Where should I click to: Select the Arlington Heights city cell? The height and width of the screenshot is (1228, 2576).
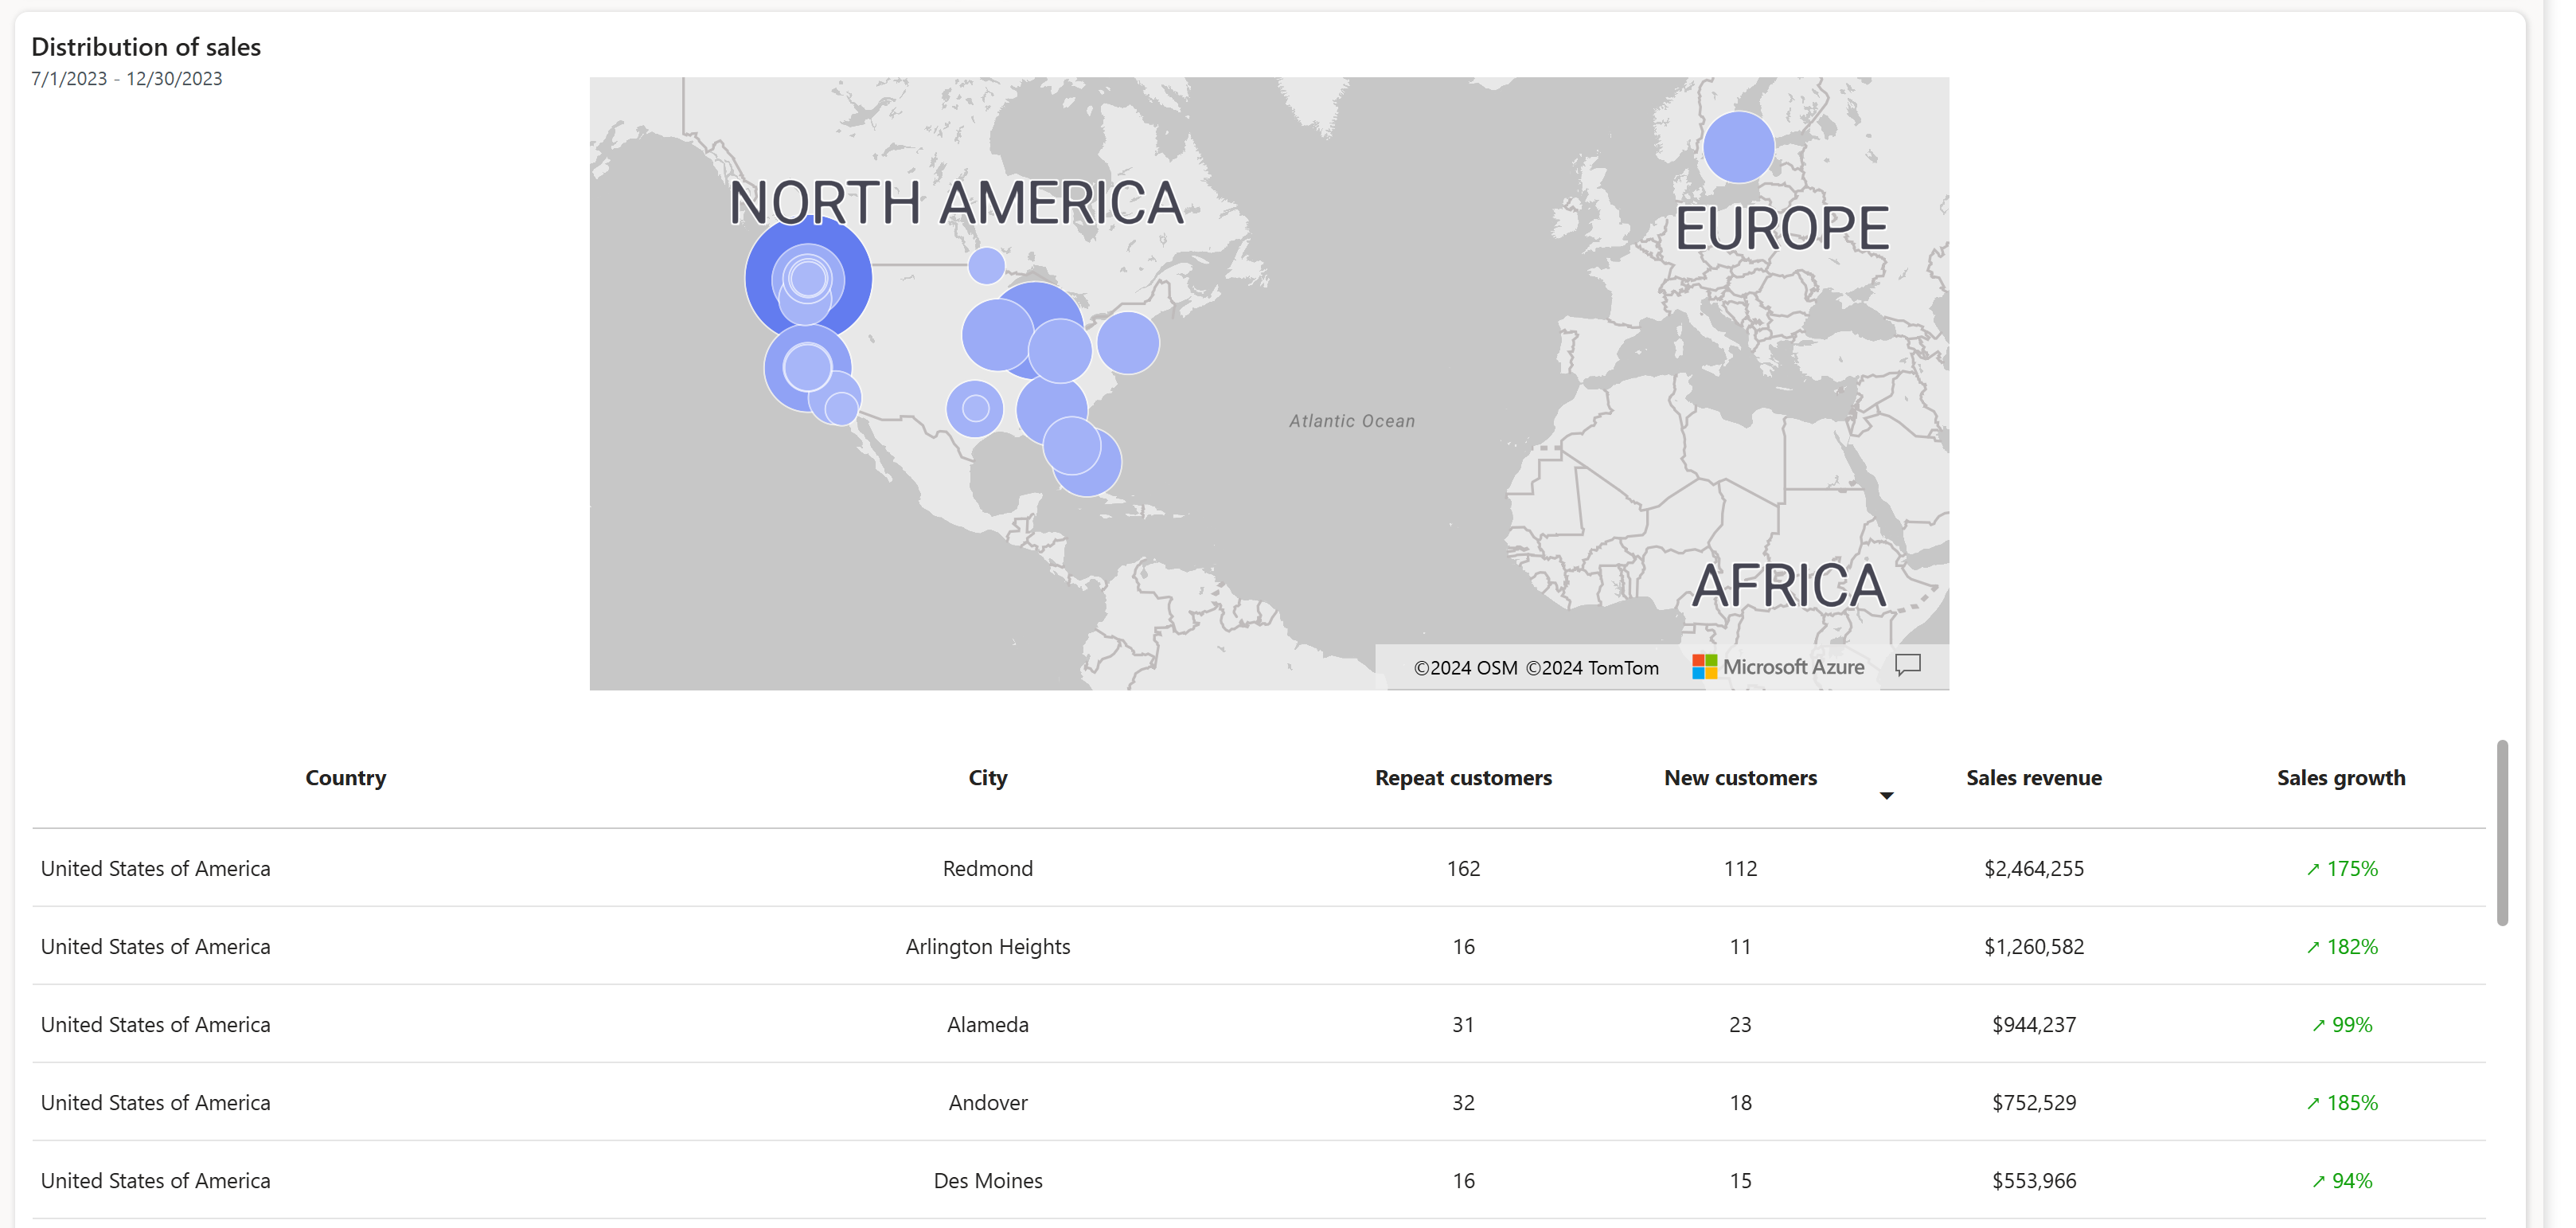[x=987, y=946]
